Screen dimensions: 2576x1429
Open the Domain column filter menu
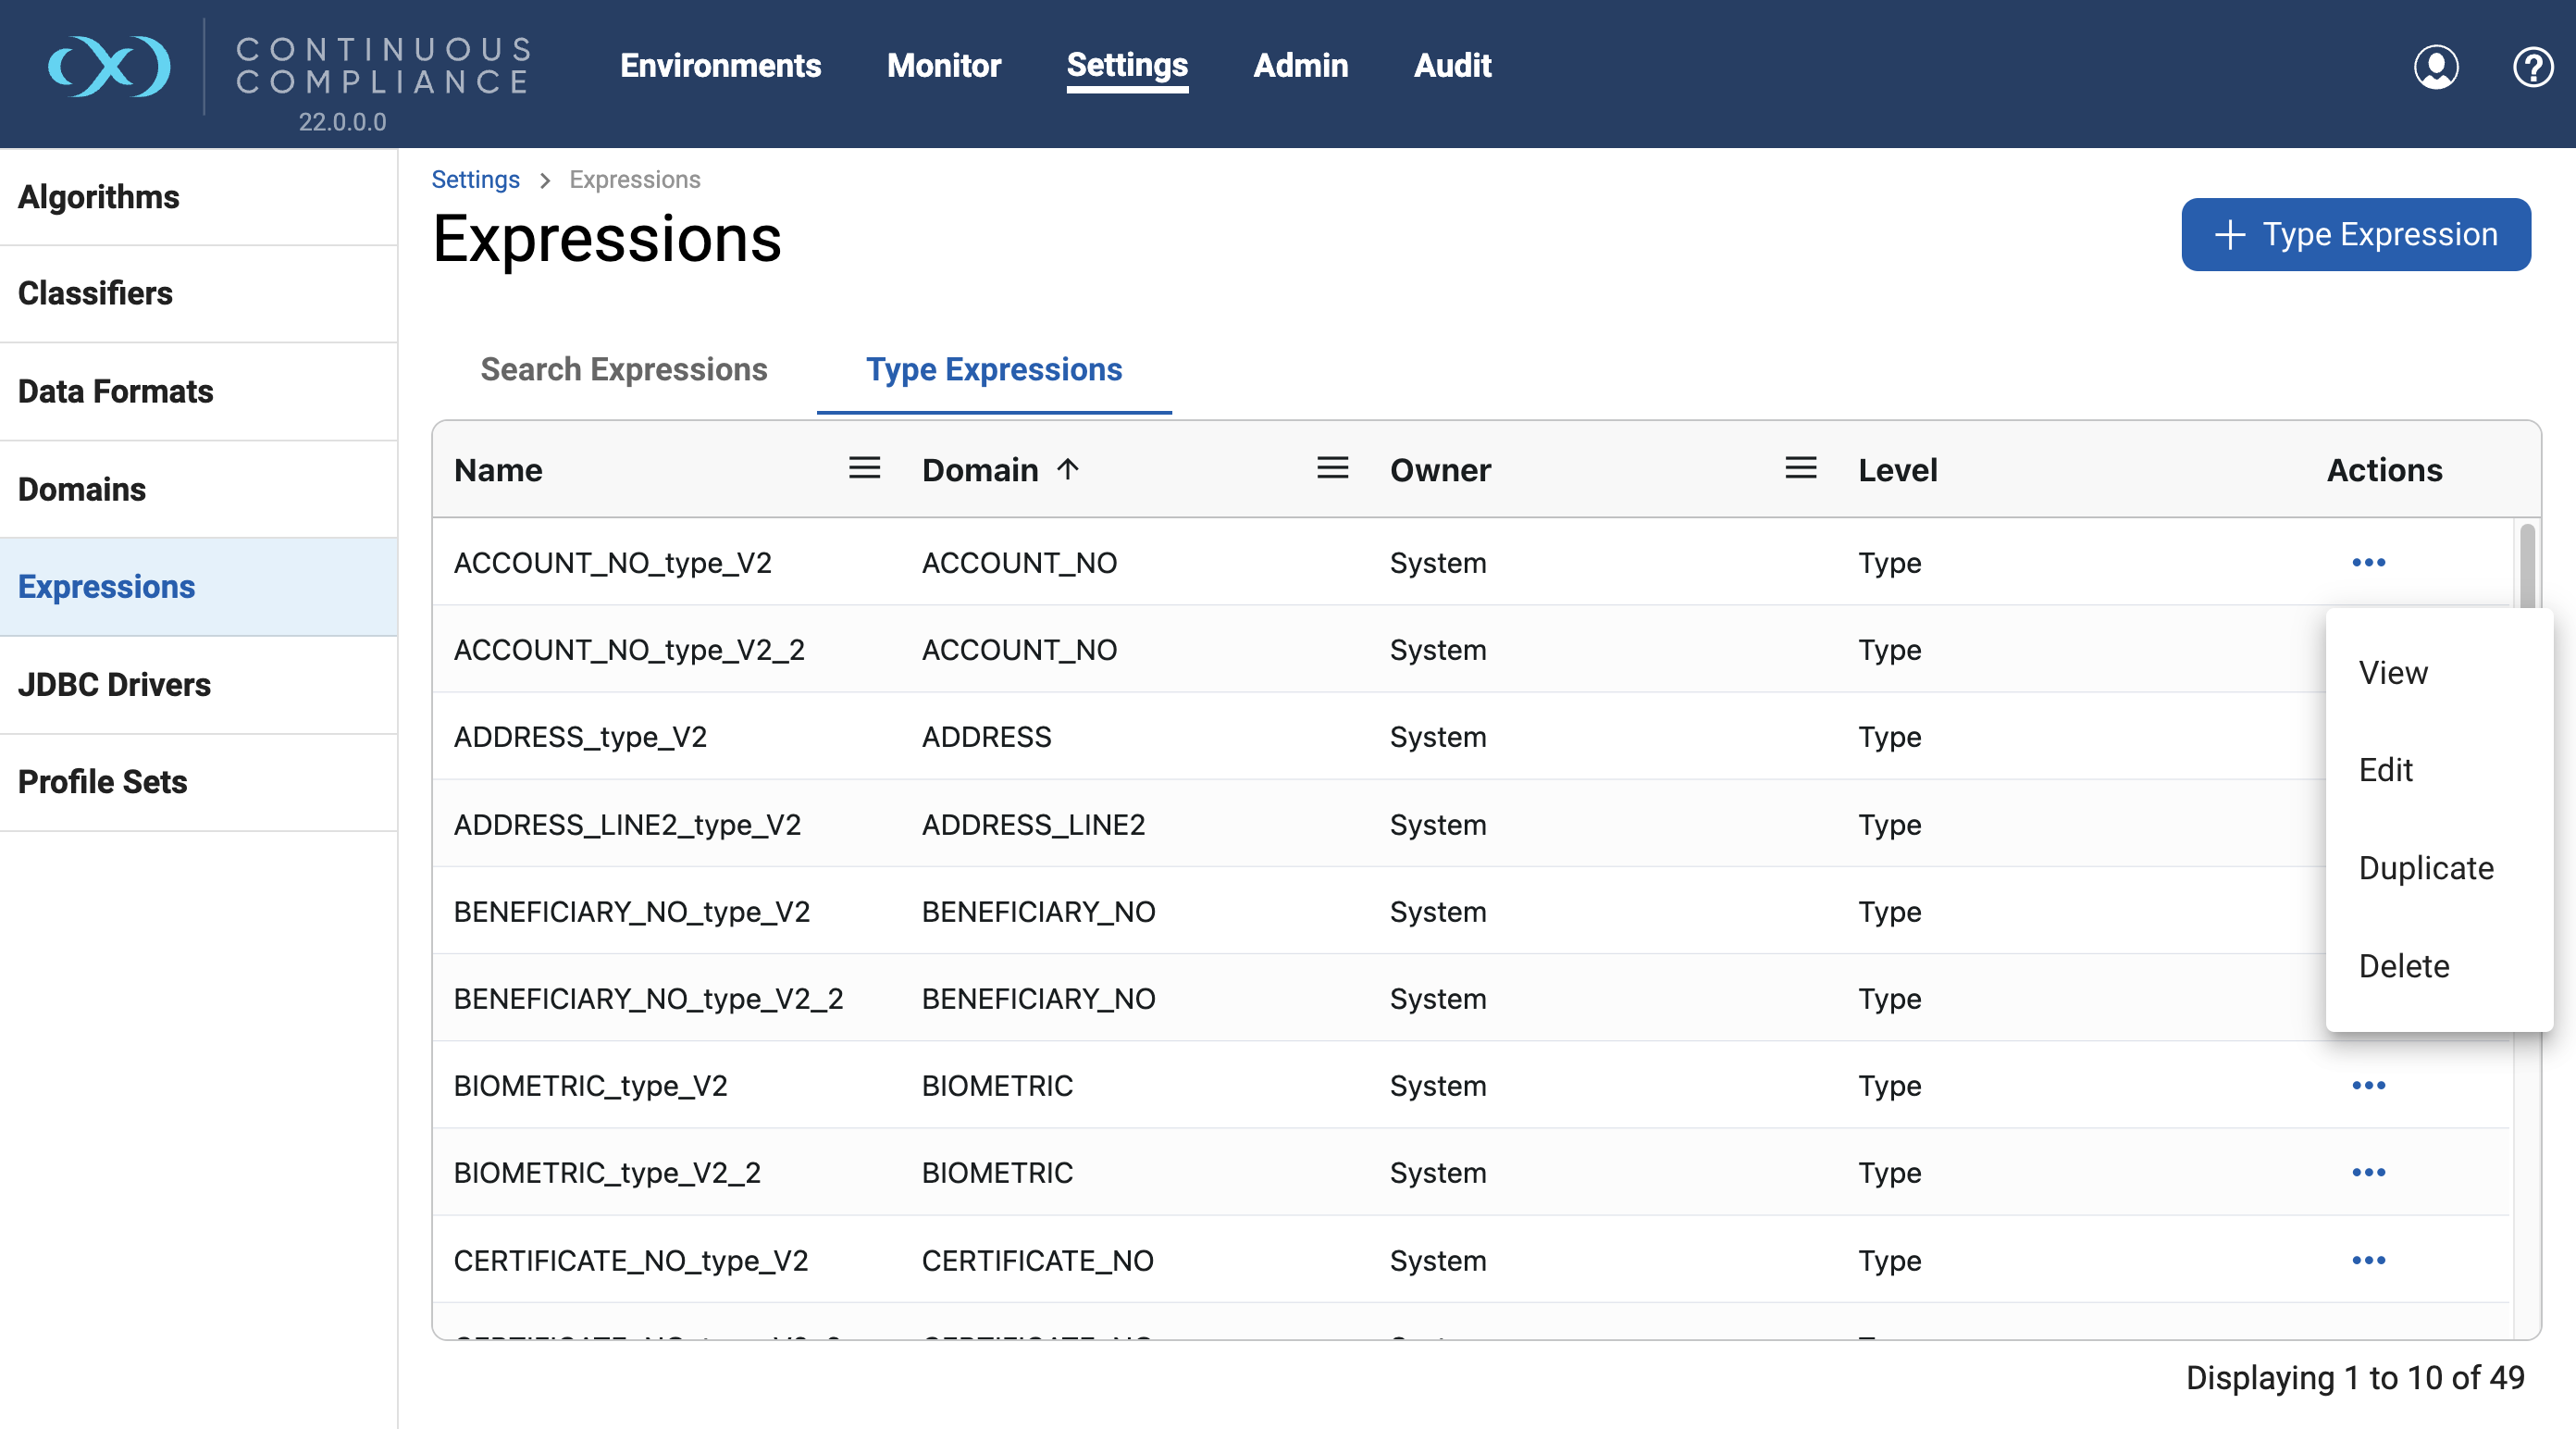(1332, 468)
